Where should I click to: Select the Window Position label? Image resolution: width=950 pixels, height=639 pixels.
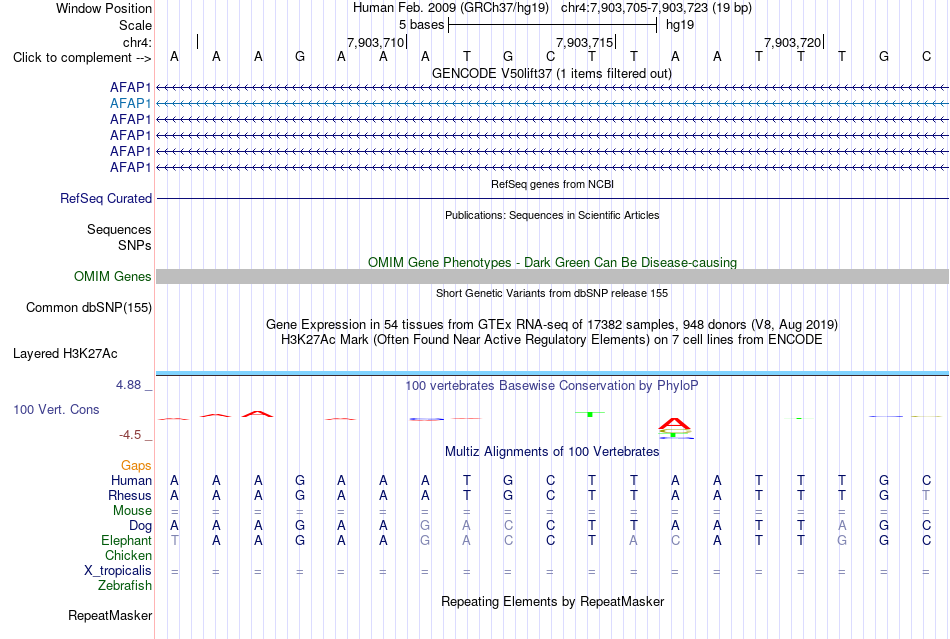[x=104, y=8]
